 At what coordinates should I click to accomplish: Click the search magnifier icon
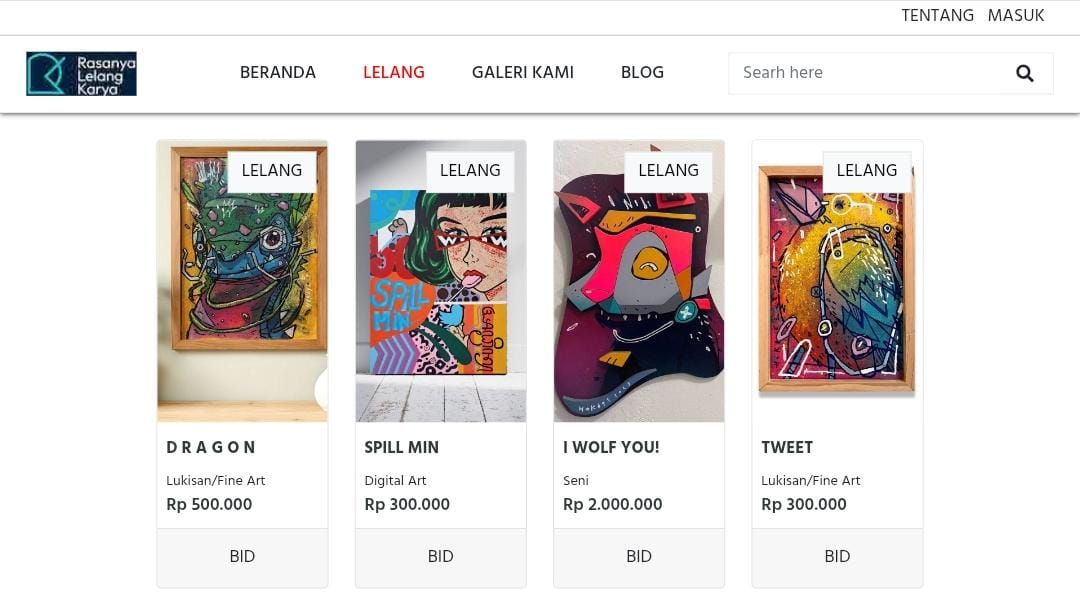pos(1024,73)
